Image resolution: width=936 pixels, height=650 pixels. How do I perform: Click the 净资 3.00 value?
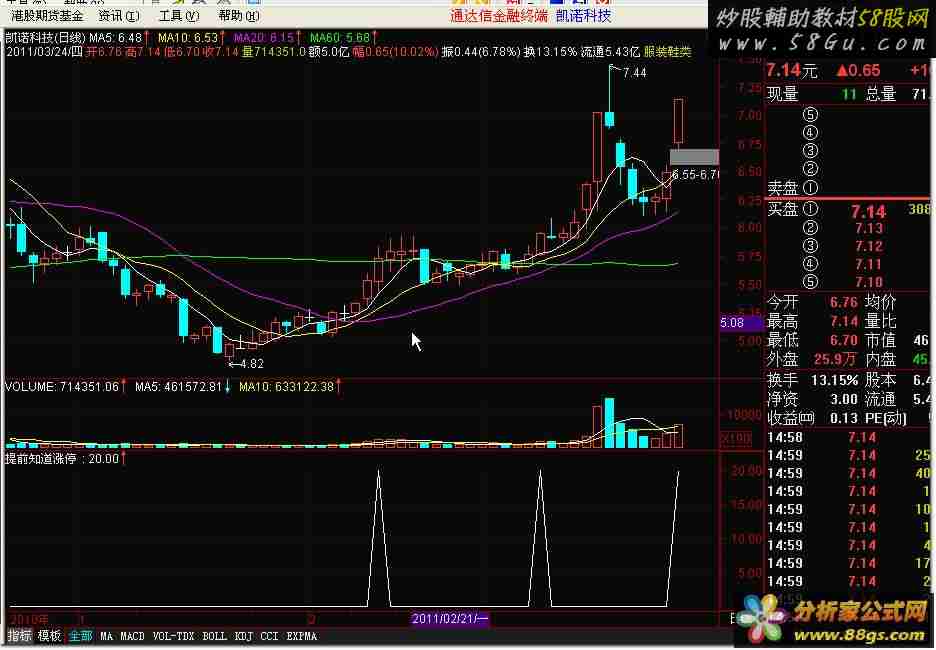coord(844,399)
